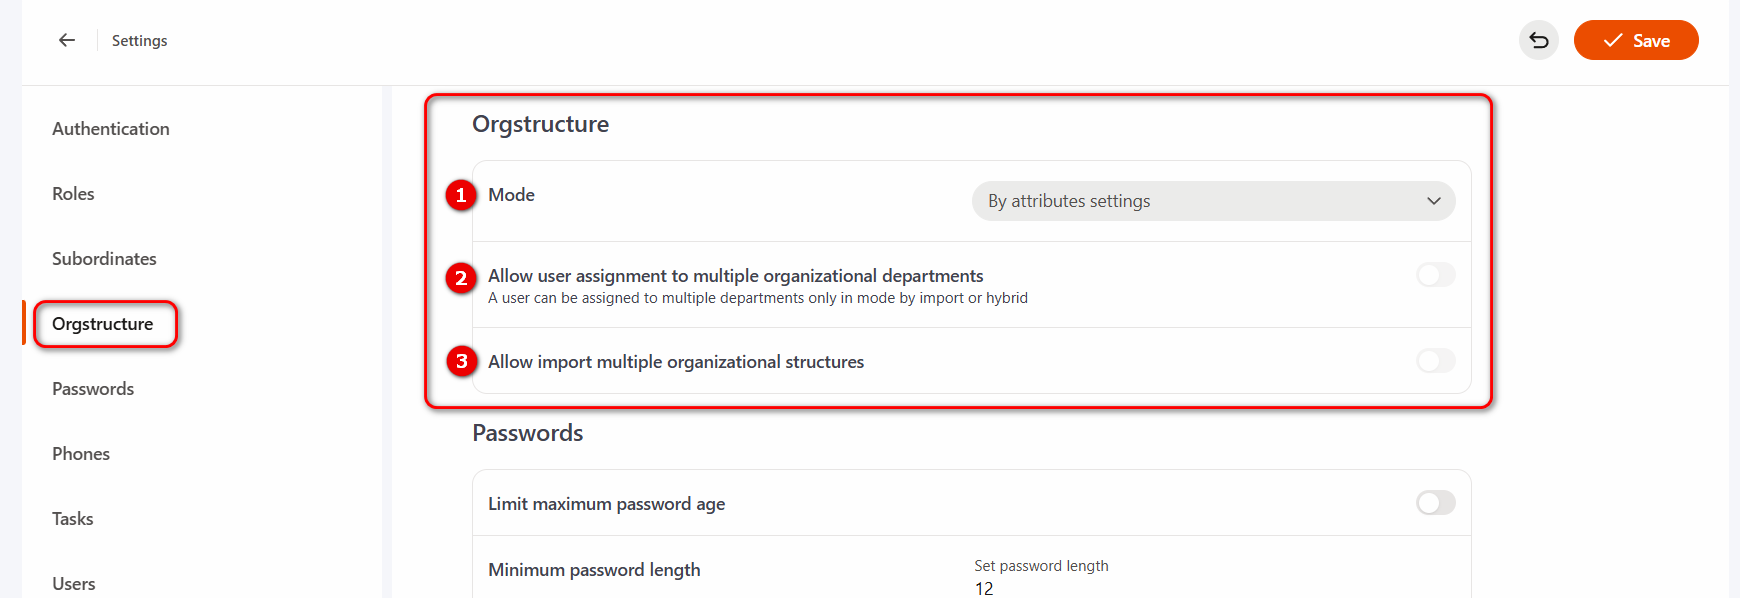
Task: Select Orgstructure sidebar item
Action: (x=103, y=324)
